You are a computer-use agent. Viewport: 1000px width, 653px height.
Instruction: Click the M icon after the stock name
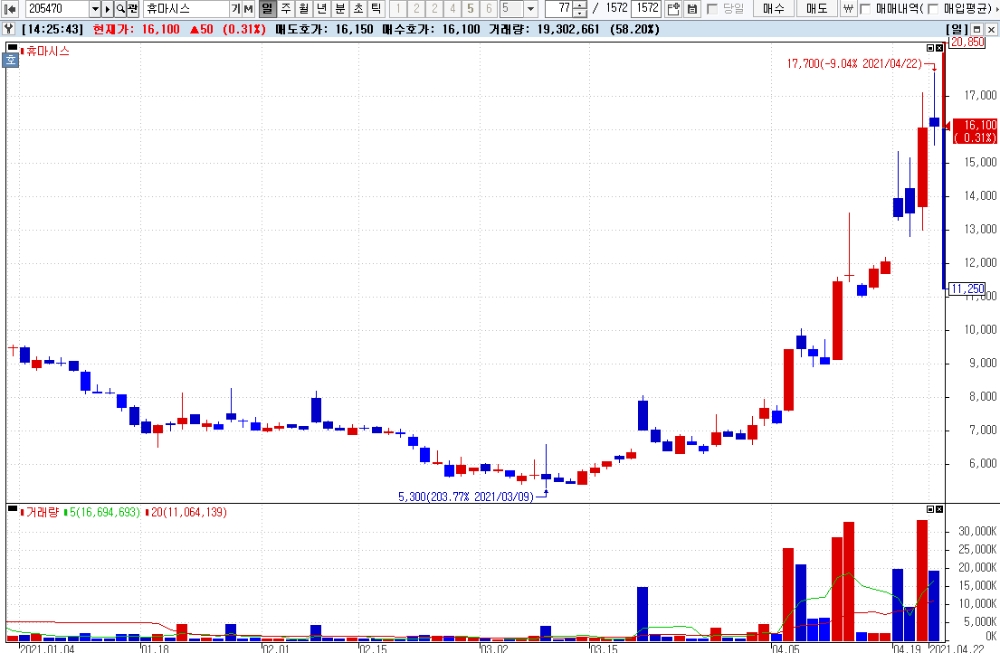tap(248, 9)
